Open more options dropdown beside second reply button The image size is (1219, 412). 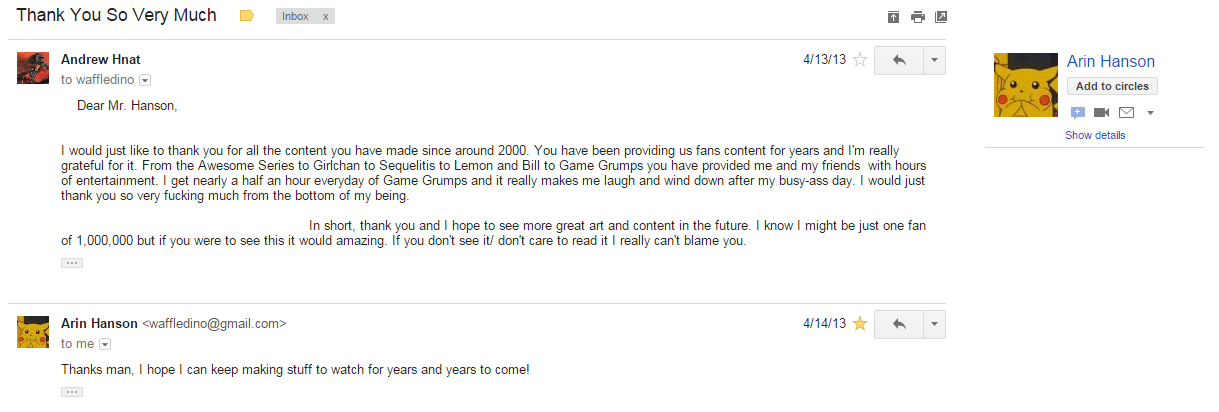[x=934, y=325]
